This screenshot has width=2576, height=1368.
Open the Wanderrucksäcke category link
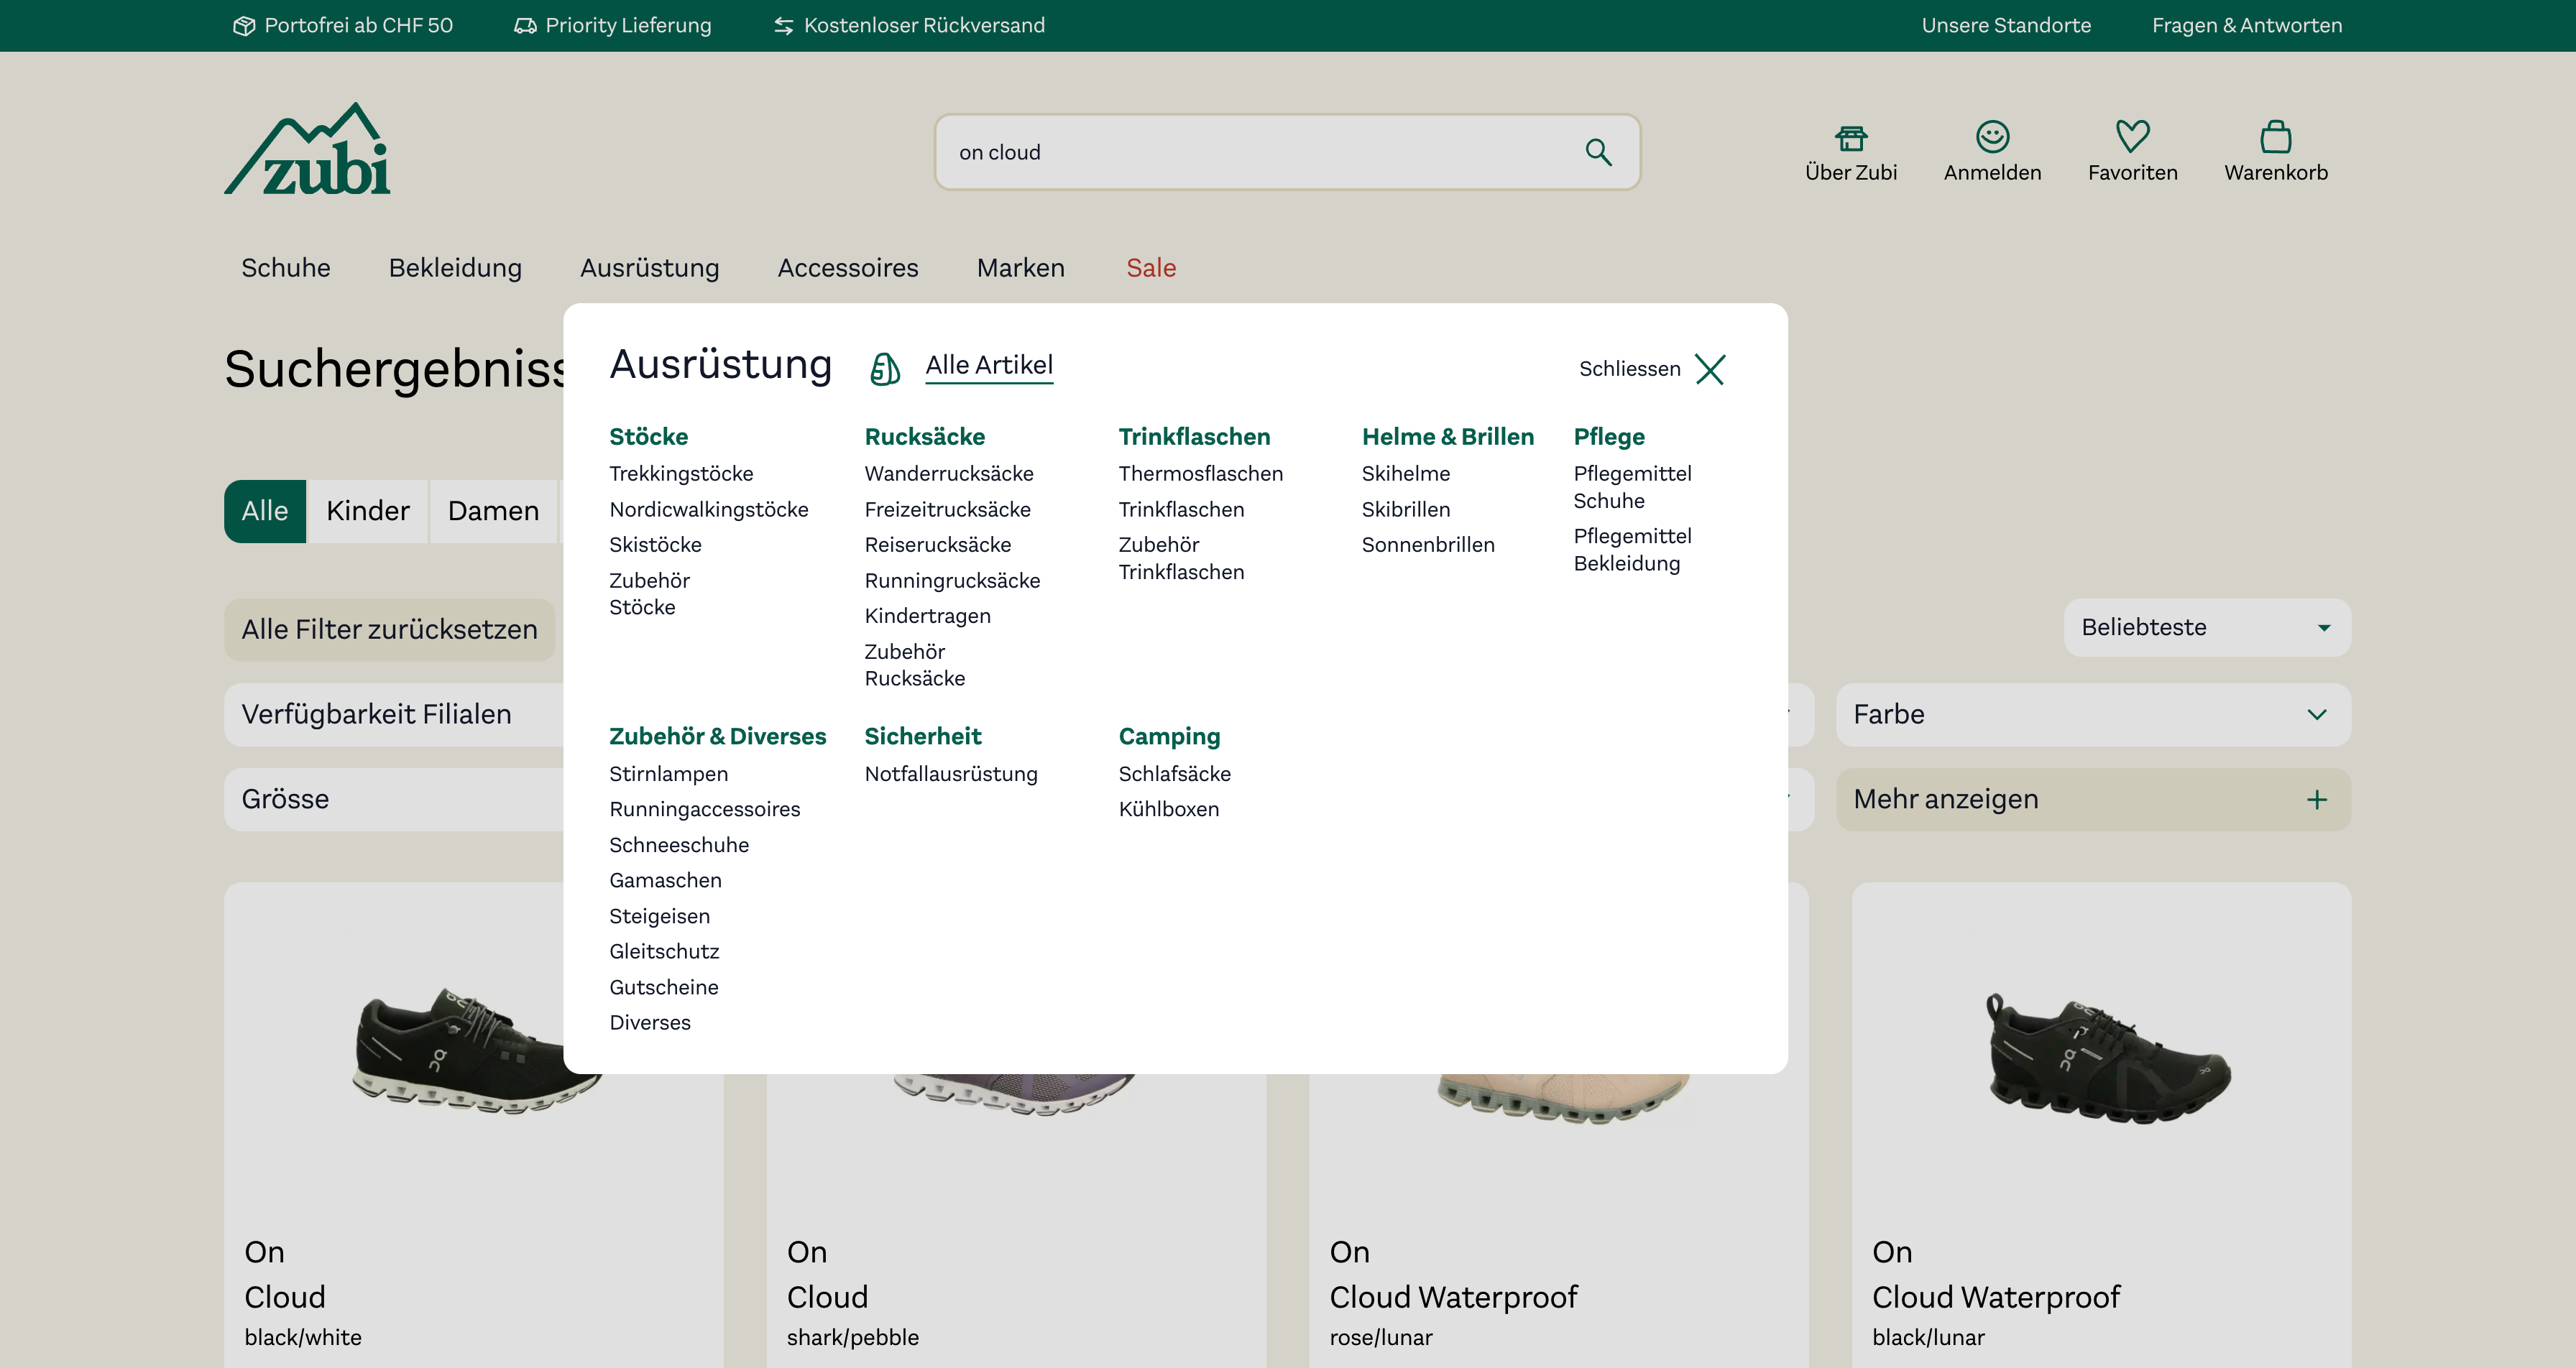click(948, 474)
